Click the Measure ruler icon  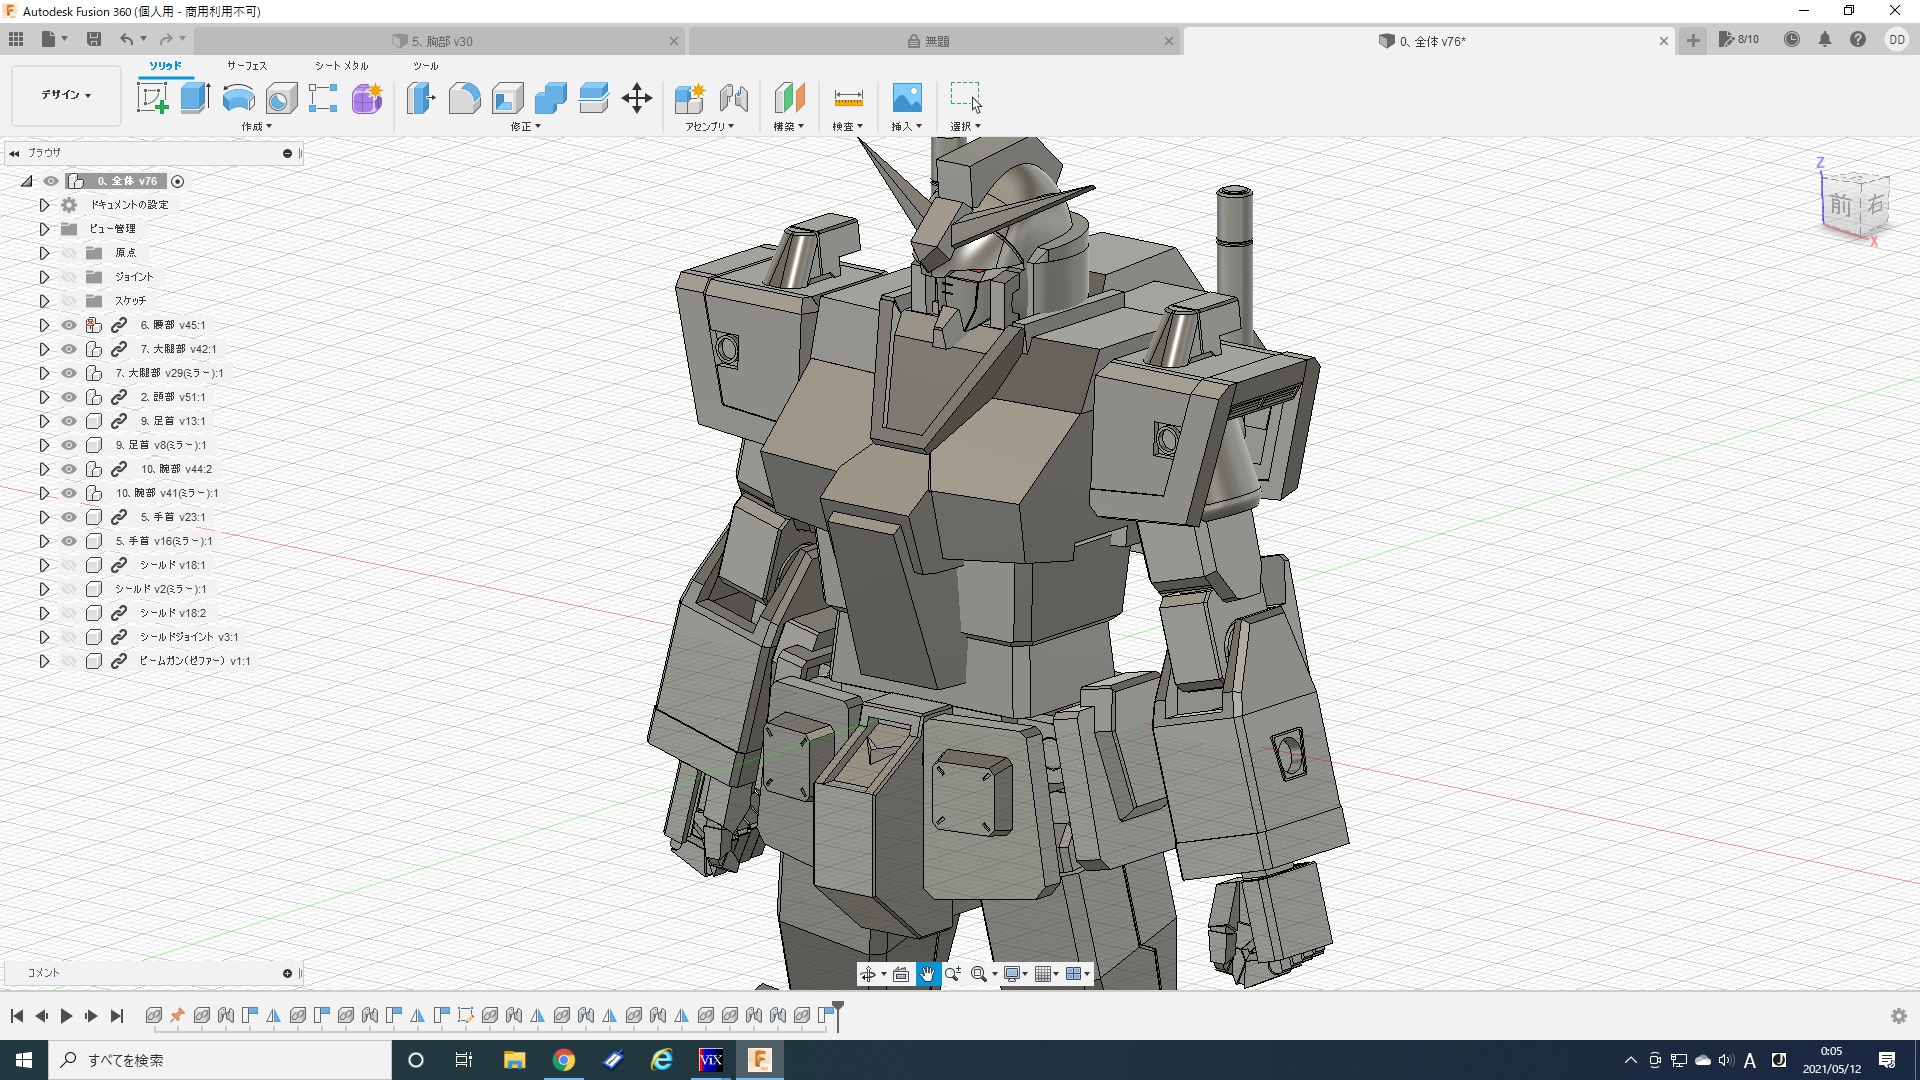[x=847, y=98]
